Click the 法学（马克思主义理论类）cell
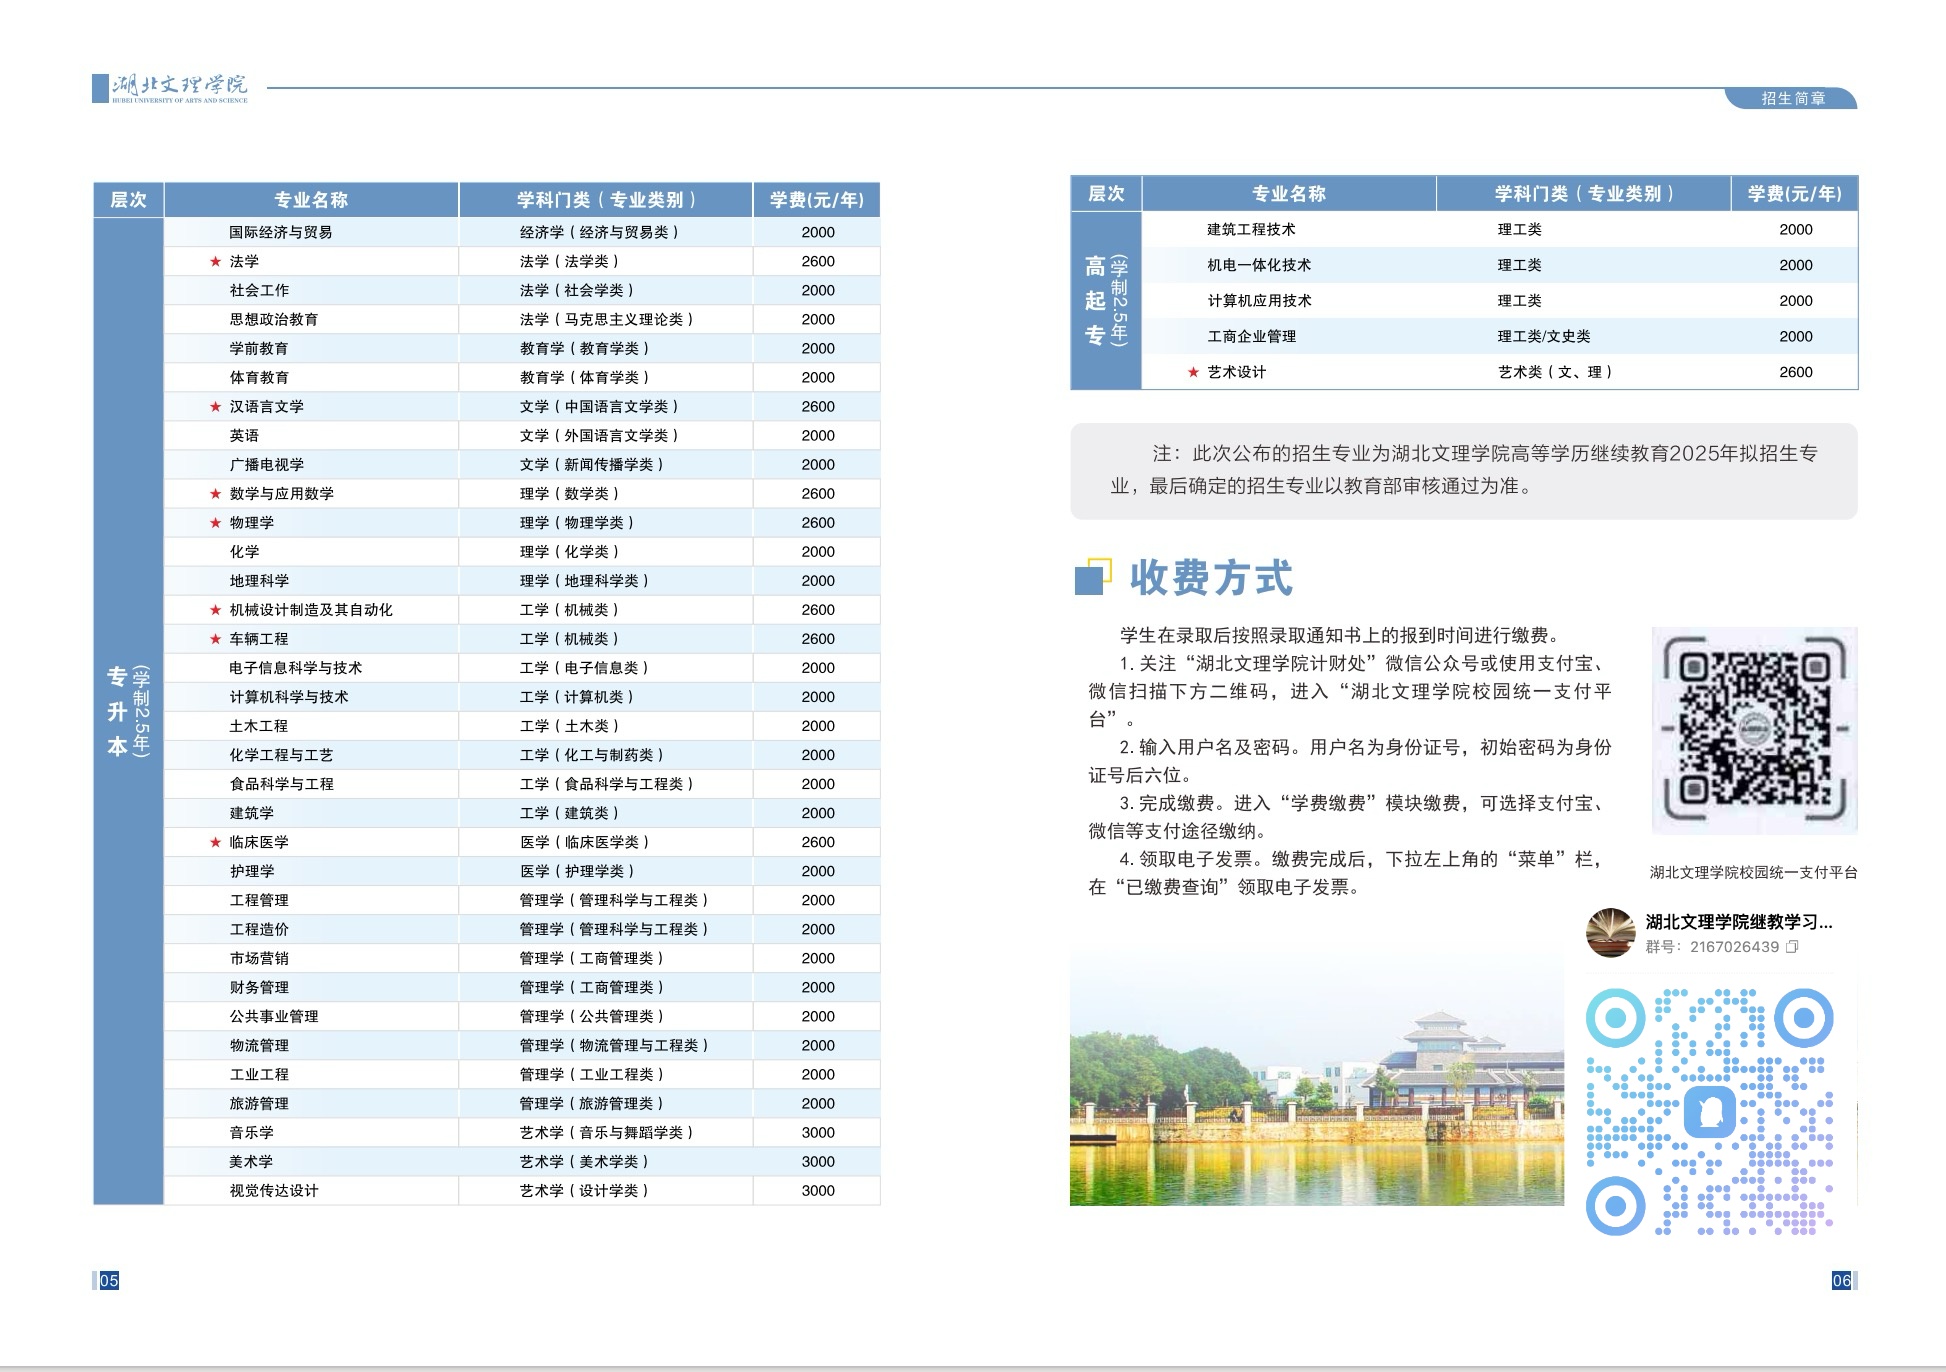 click(607, 319)
